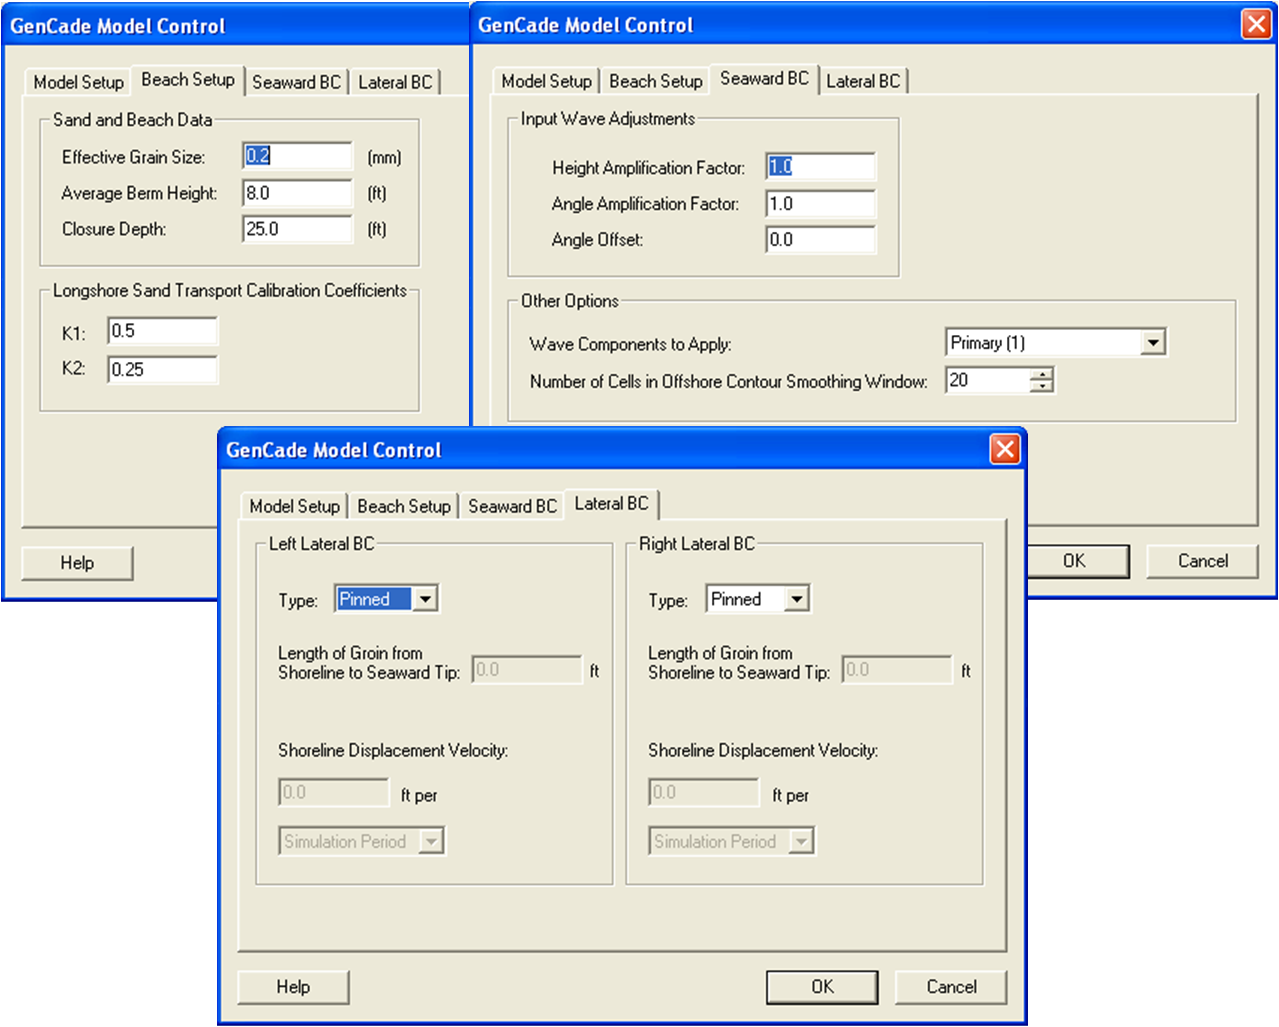Open the Left Lateral BC Type dropdown

coord(426,599)
